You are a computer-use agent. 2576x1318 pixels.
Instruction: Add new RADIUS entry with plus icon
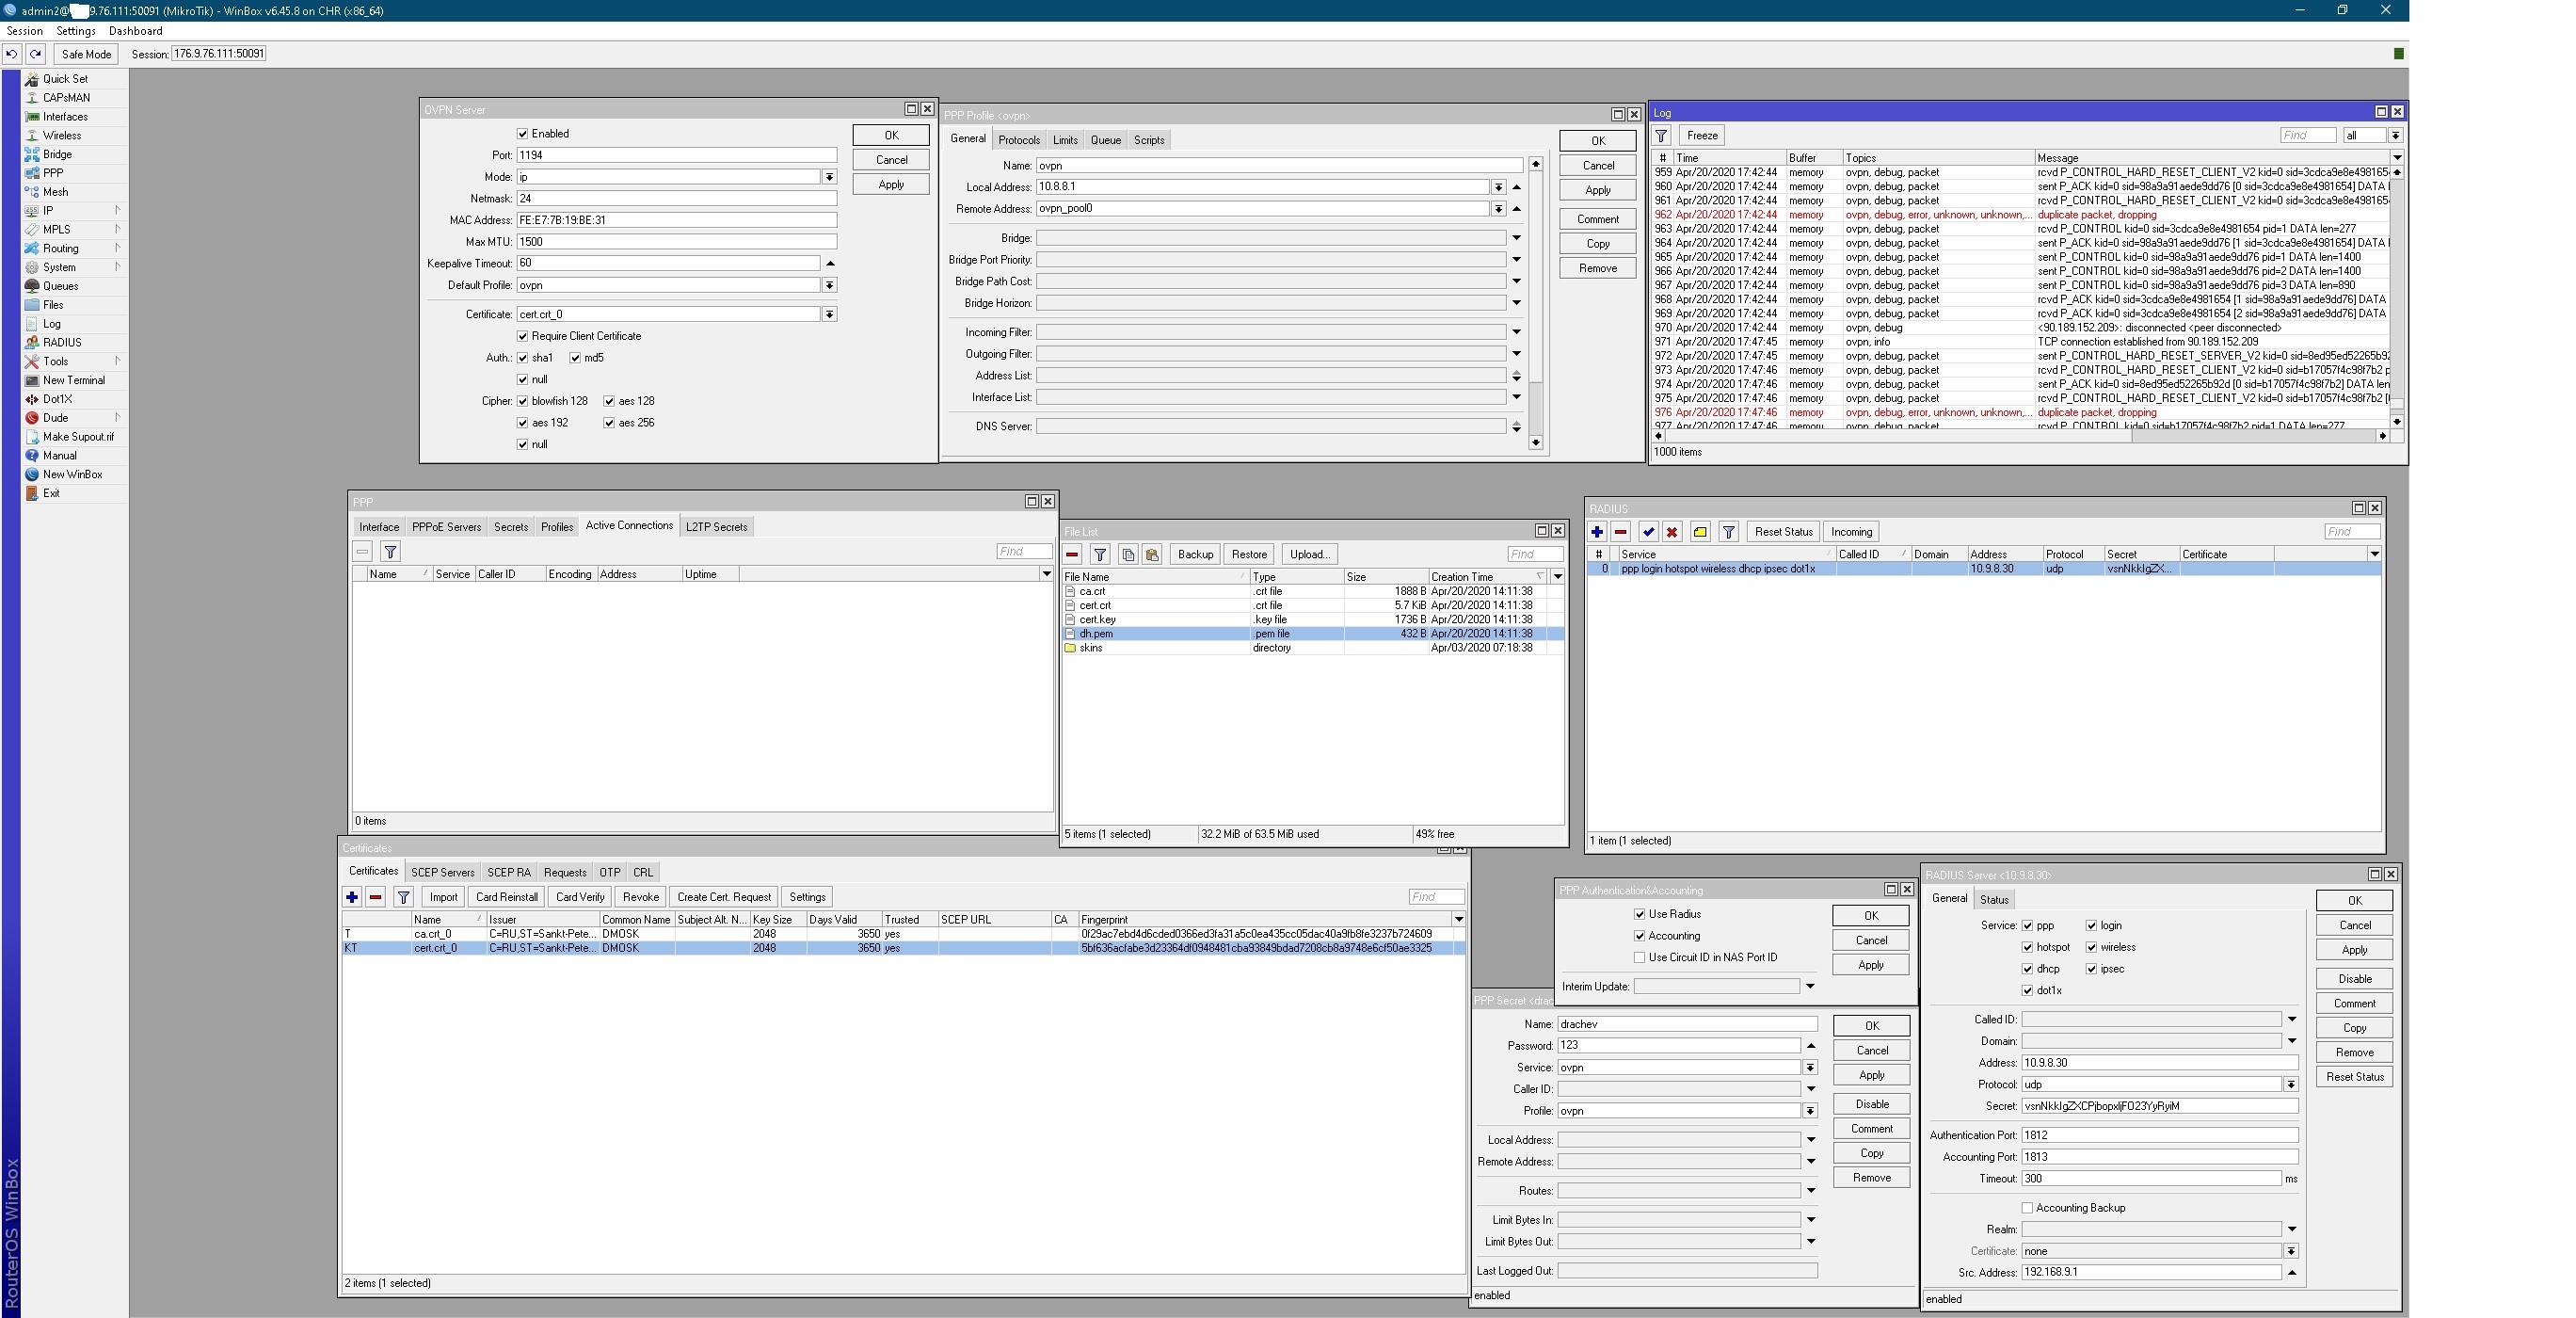pos(1597,532)
